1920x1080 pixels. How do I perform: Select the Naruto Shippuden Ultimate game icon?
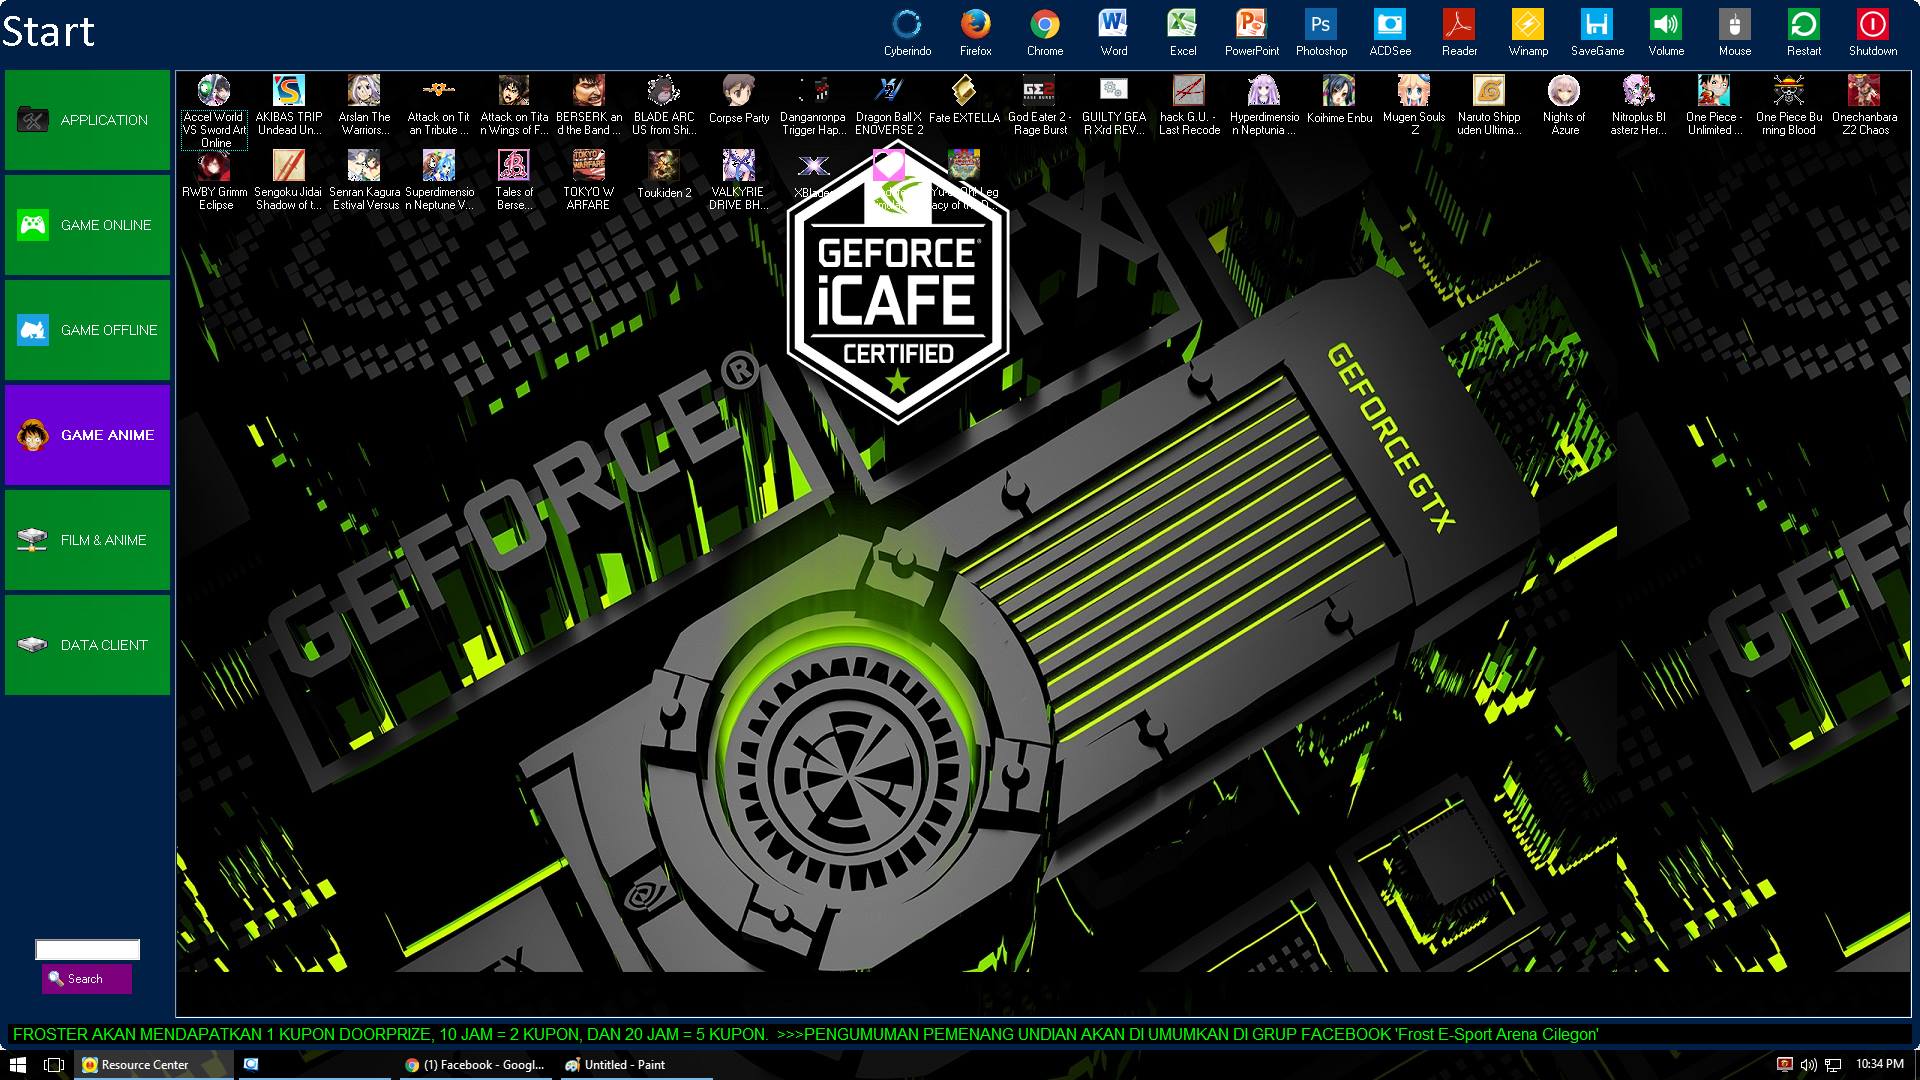click(x=1489, y=106)
